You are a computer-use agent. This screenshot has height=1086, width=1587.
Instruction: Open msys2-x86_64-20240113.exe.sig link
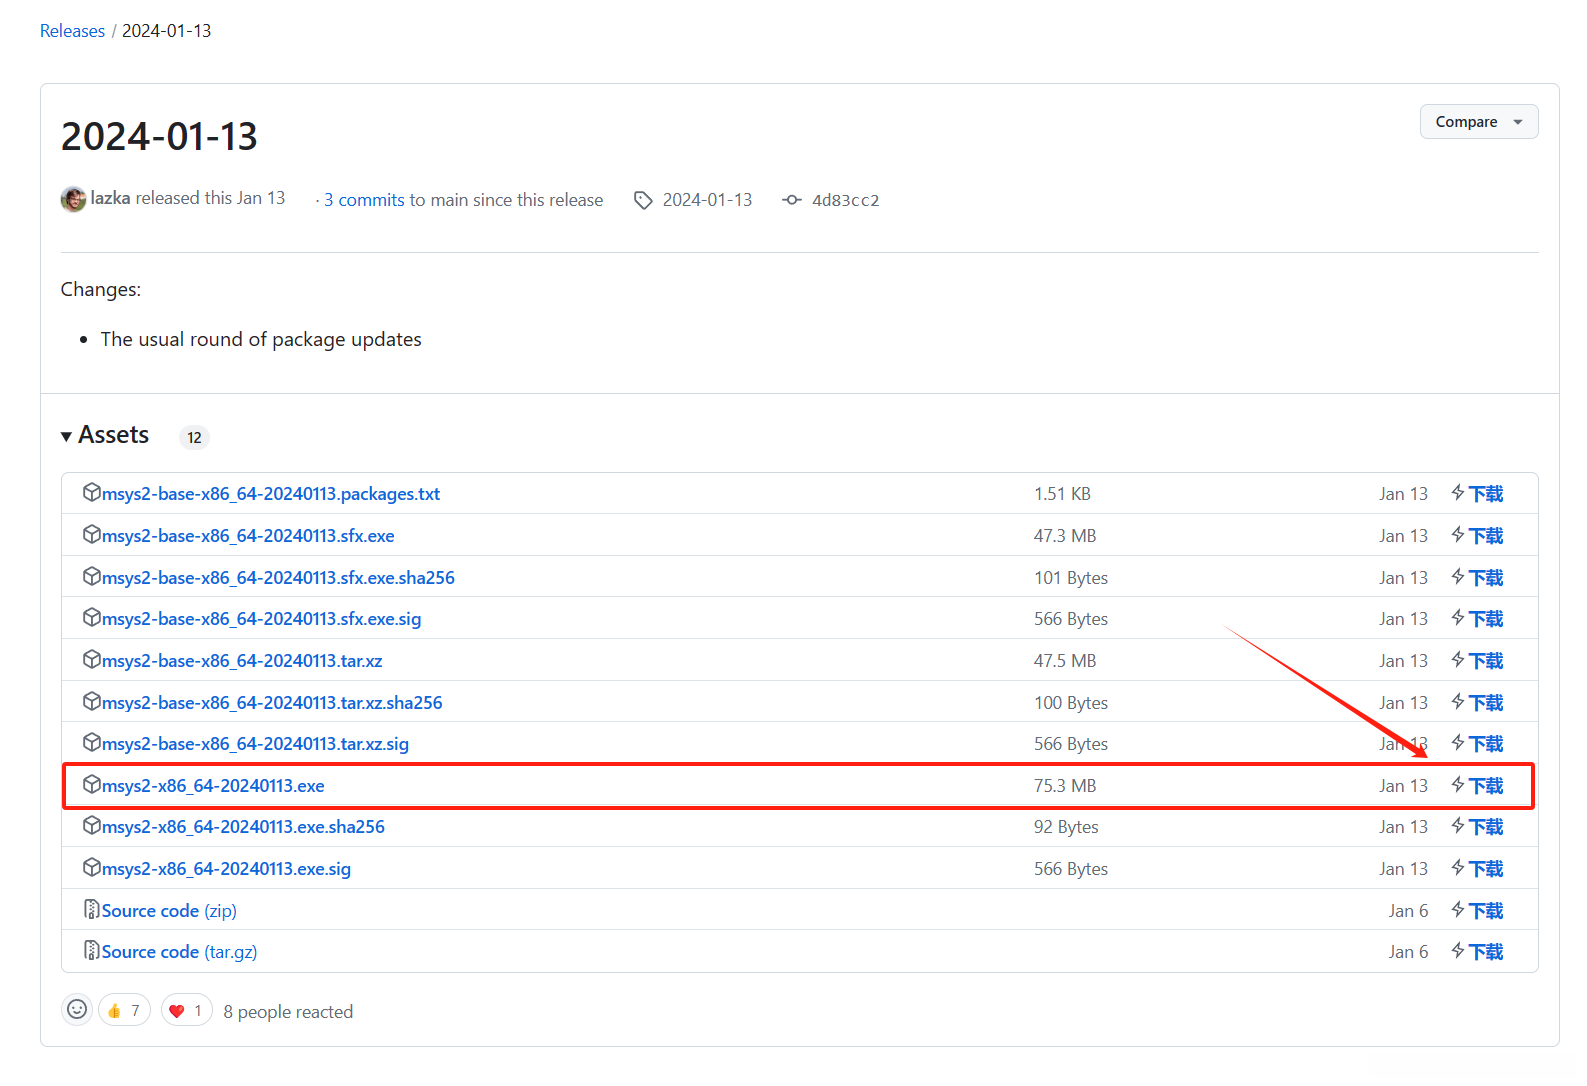pyautogui.click(x=226, y=869)
